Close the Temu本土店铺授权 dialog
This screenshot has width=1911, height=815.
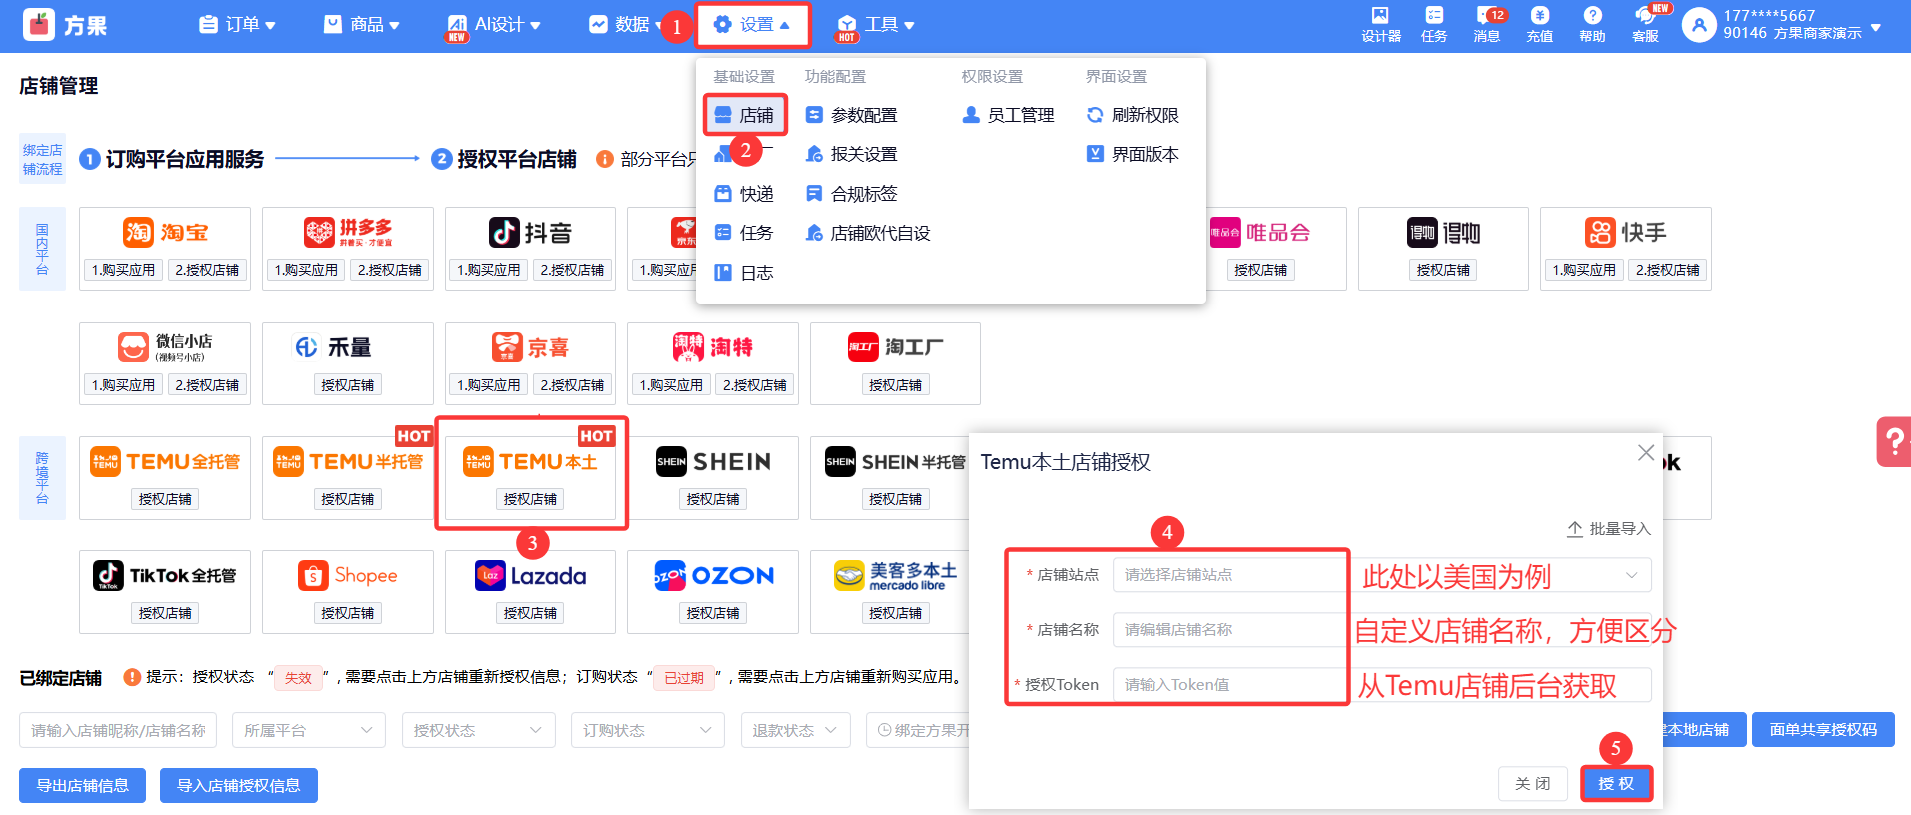tap(1645, 453)
